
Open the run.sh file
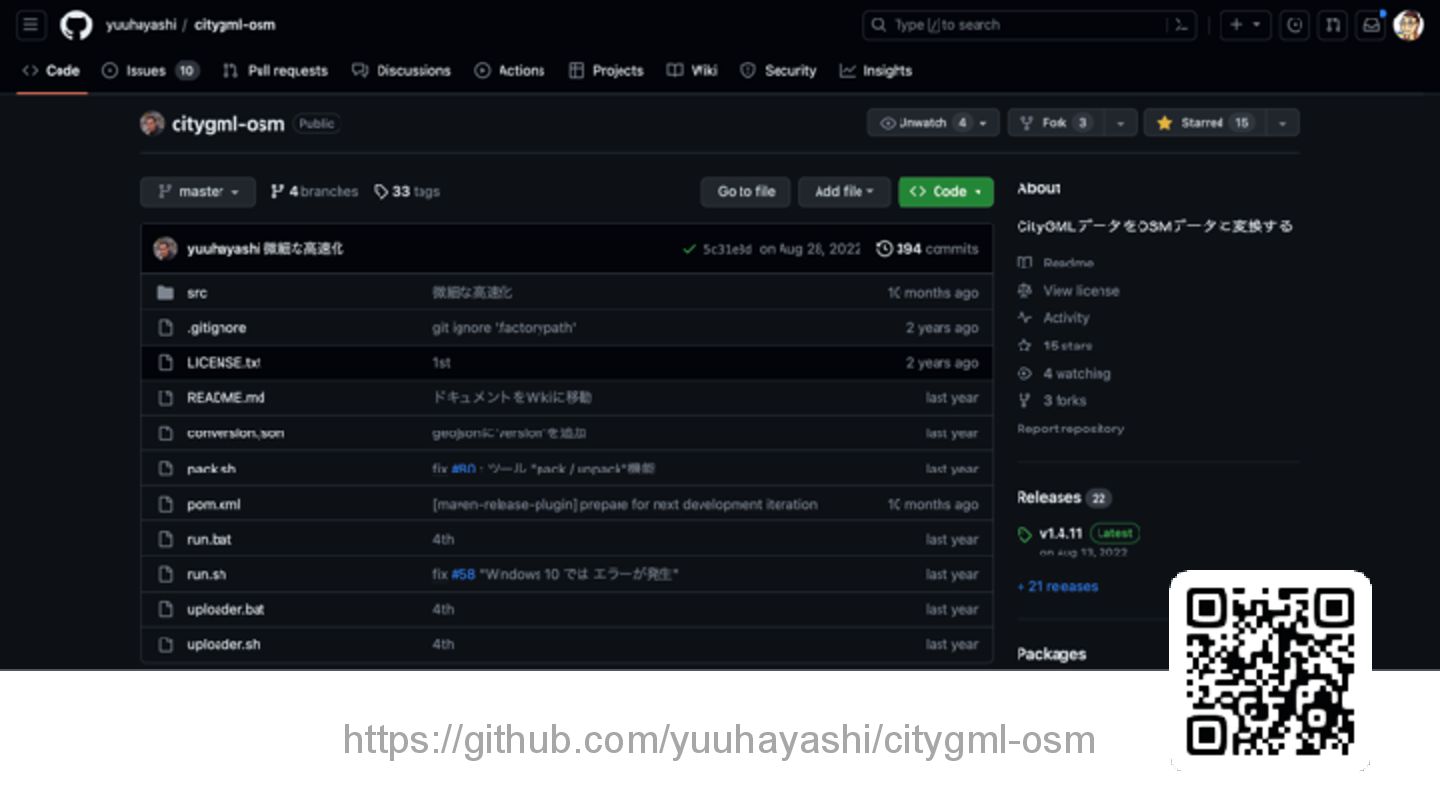pyautogui.click(x=206, y=574)
